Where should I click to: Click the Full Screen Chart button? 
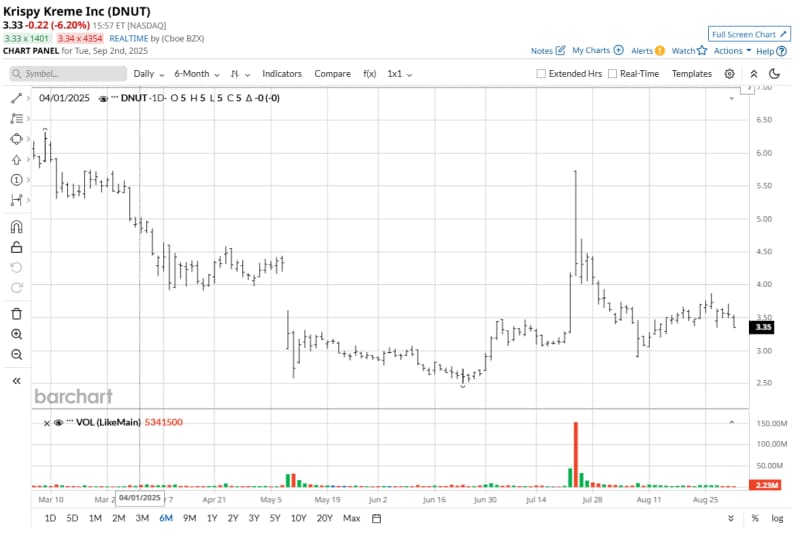pos(749,34)
